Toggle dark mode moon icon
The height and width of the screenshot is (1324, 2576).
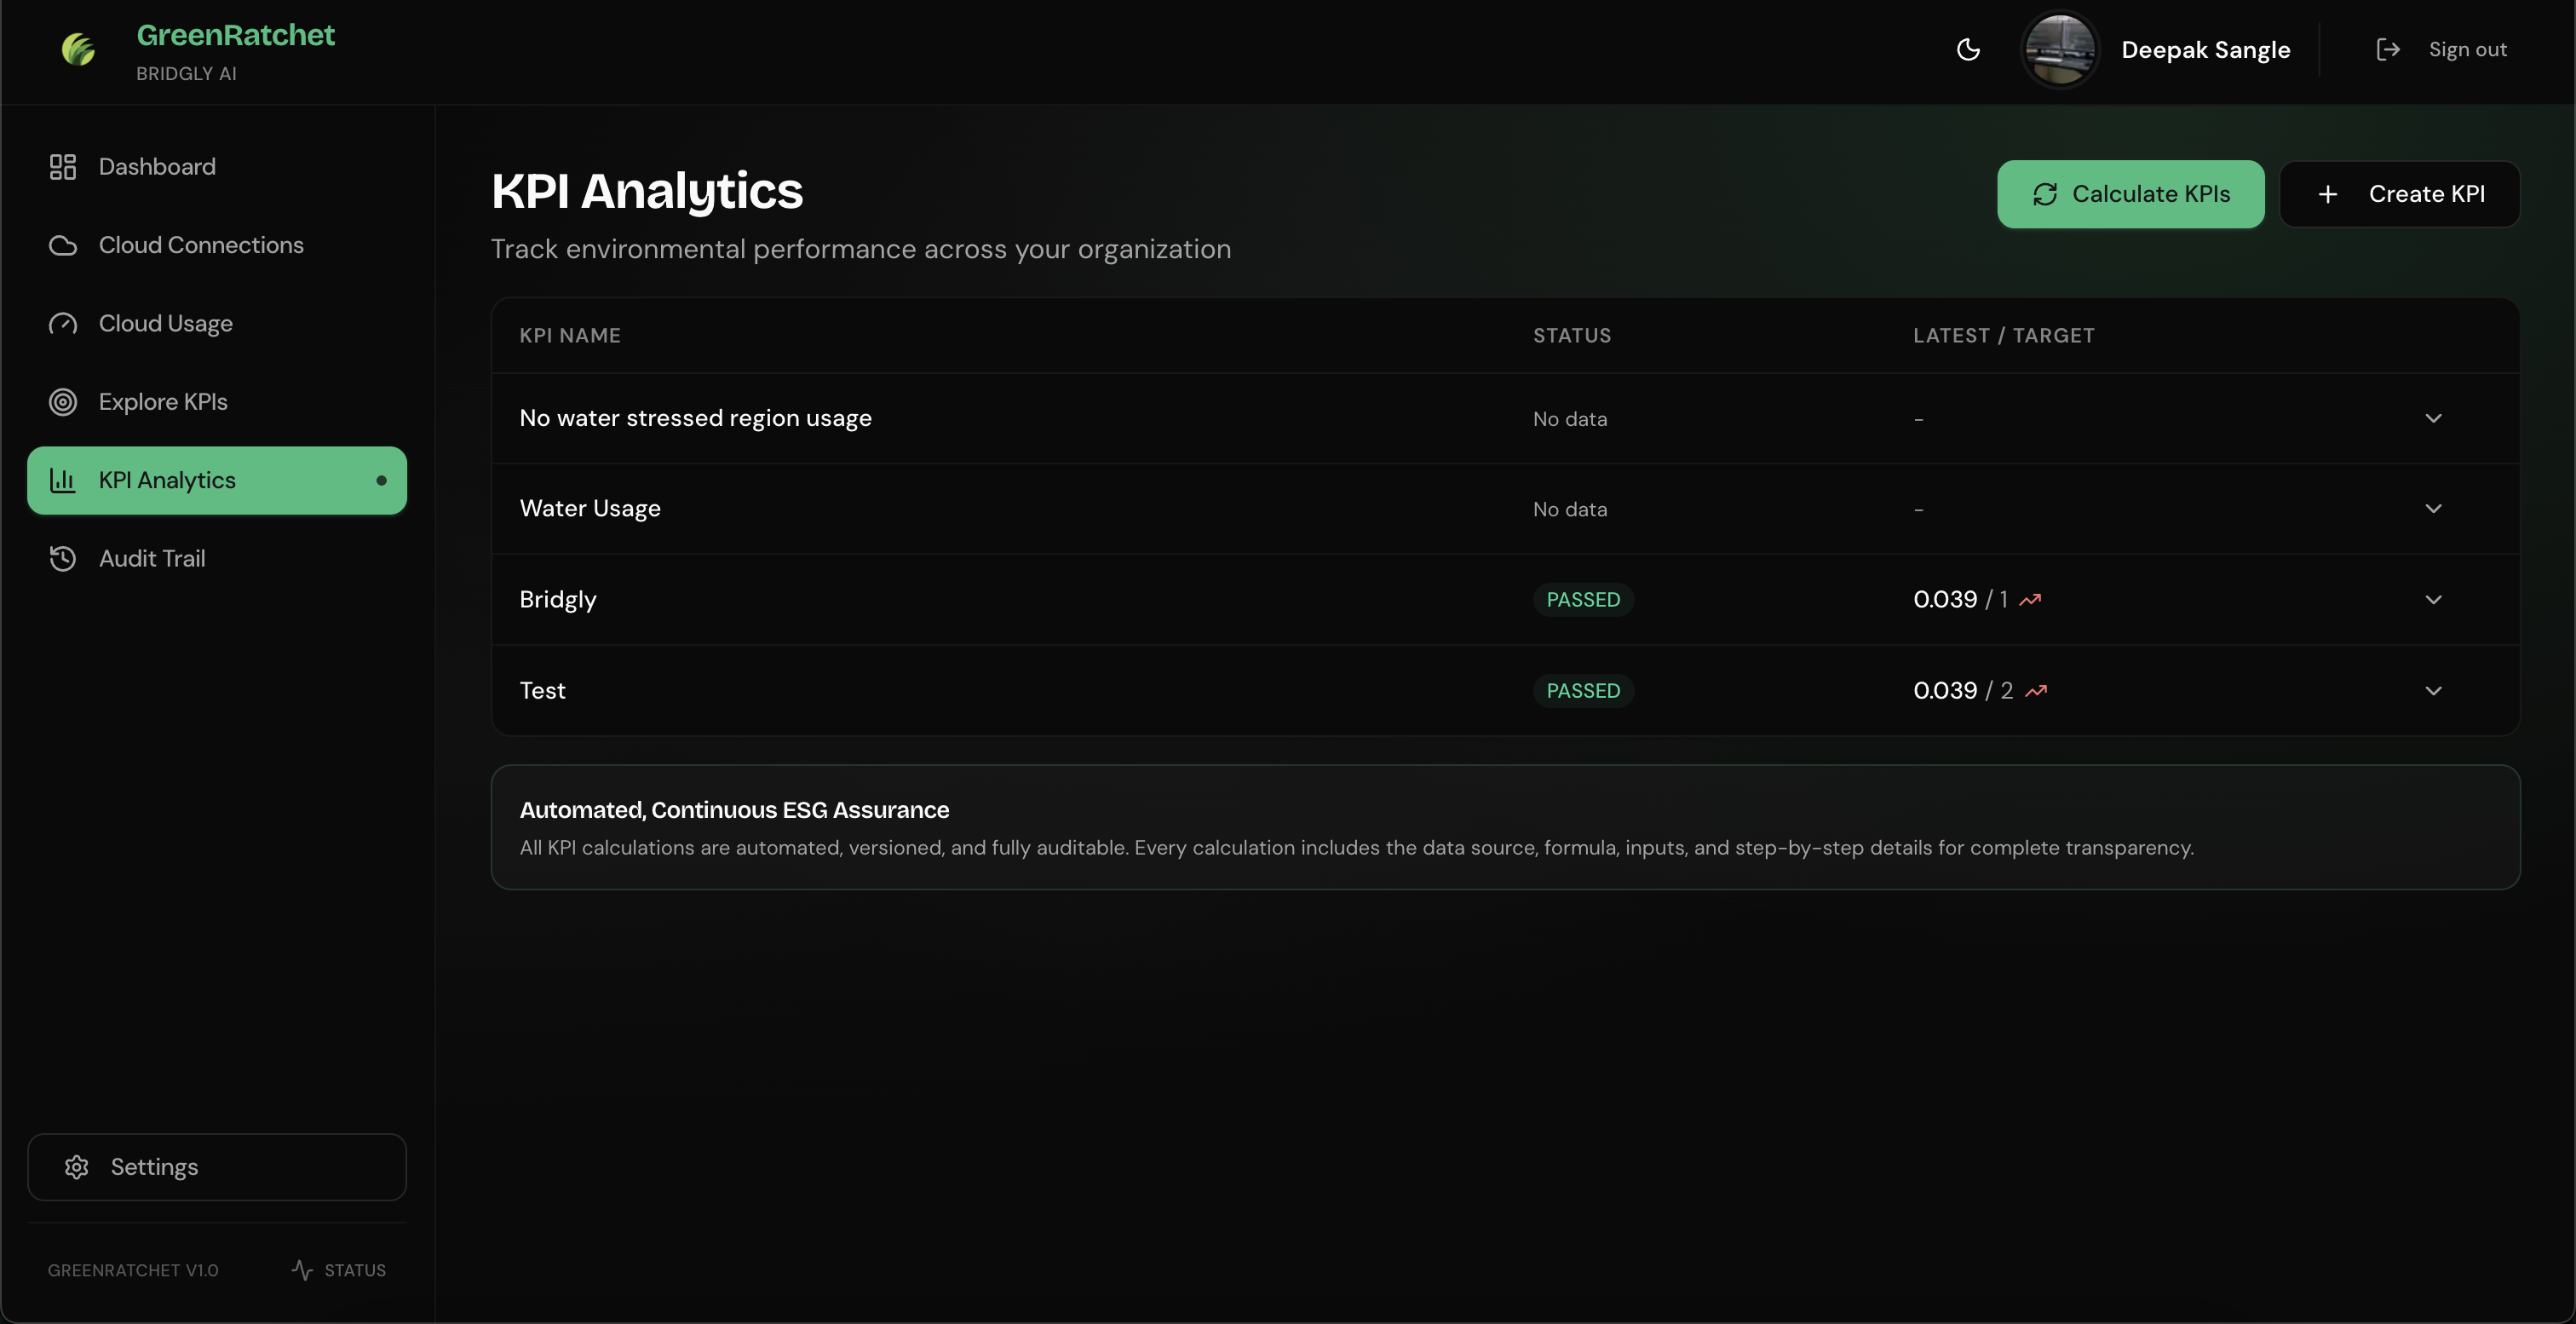click(x=1967, y=49)
